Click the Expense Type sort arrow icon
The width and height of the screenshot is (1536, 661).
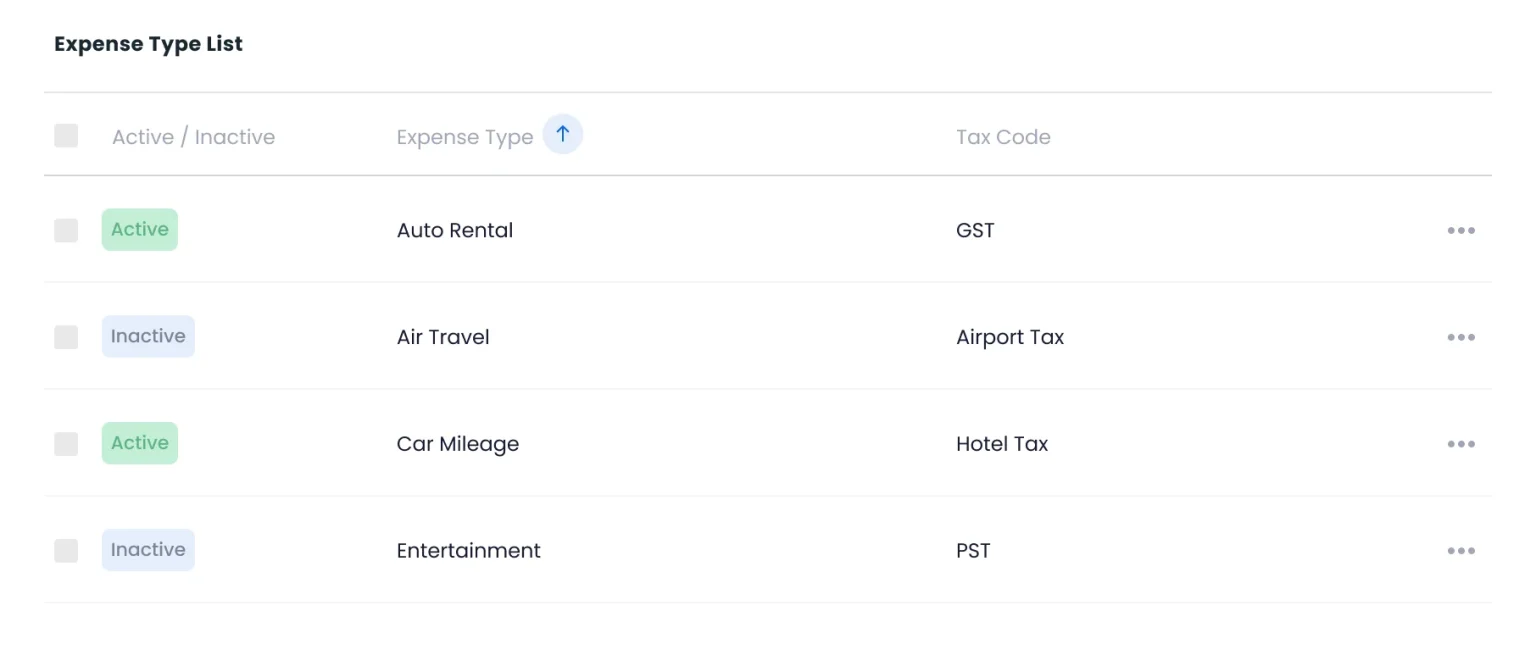tap(563, 134)
